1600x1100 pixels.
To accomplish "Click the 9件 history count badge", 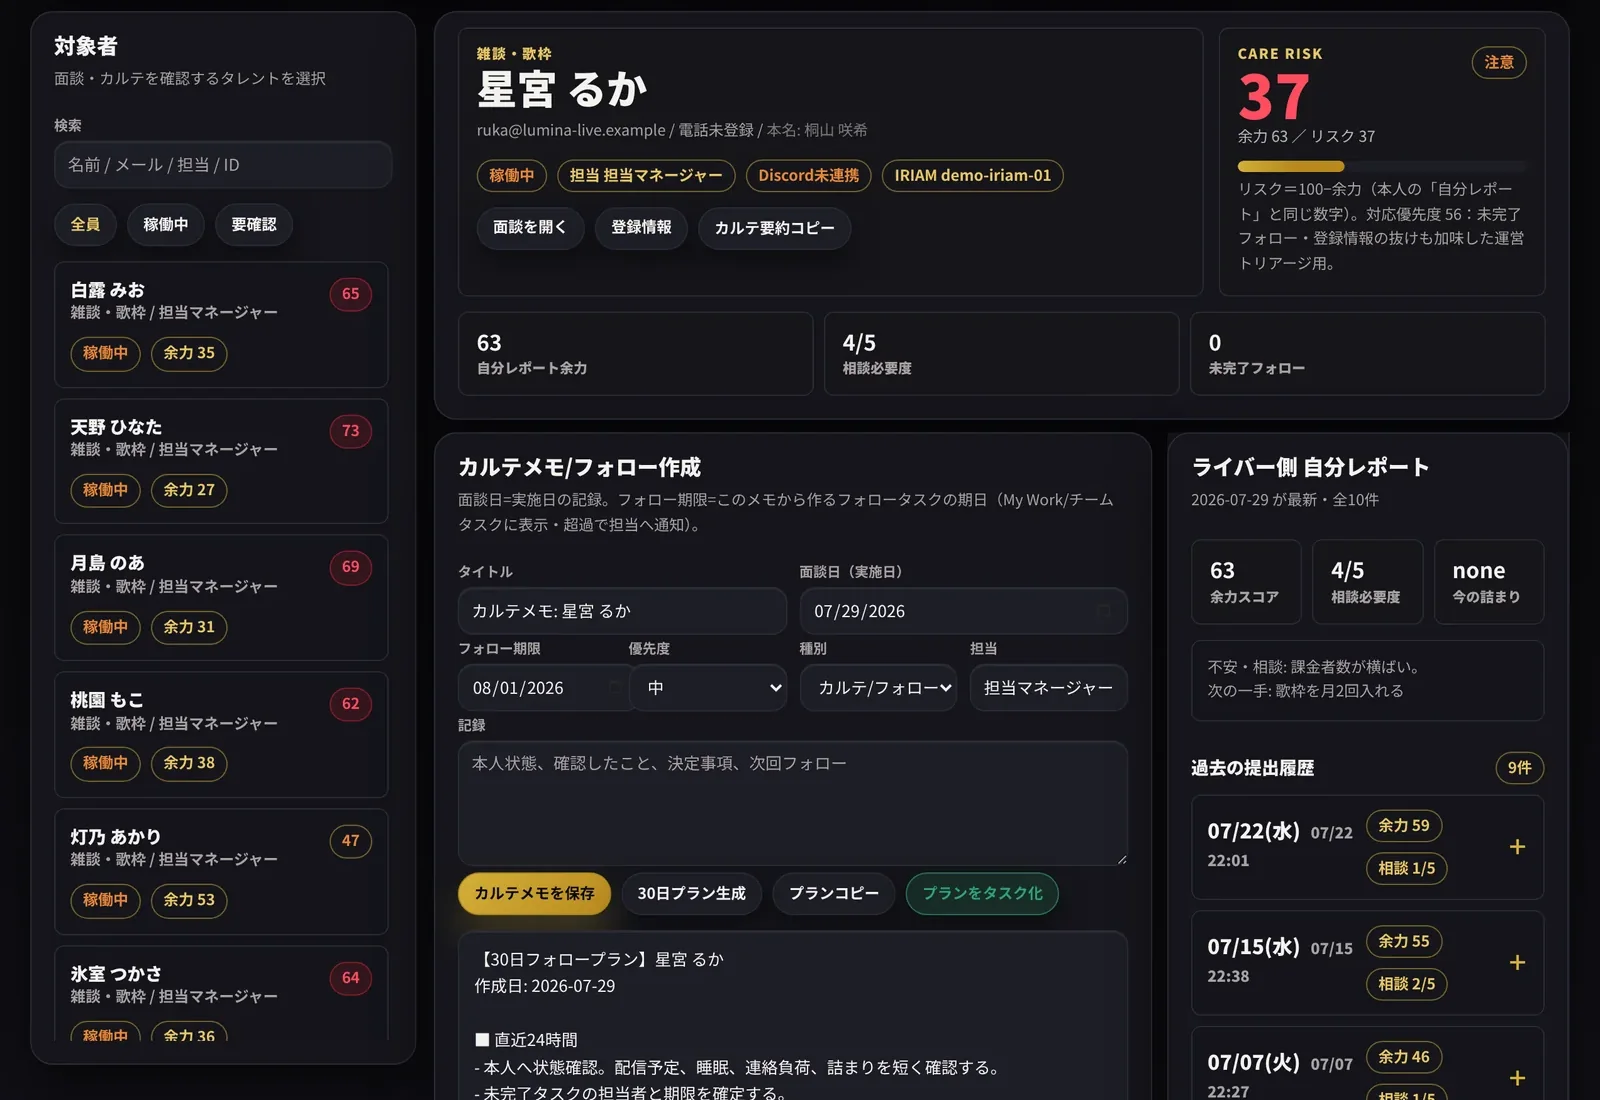I will pyautogui.click(x=1519, y=768).
